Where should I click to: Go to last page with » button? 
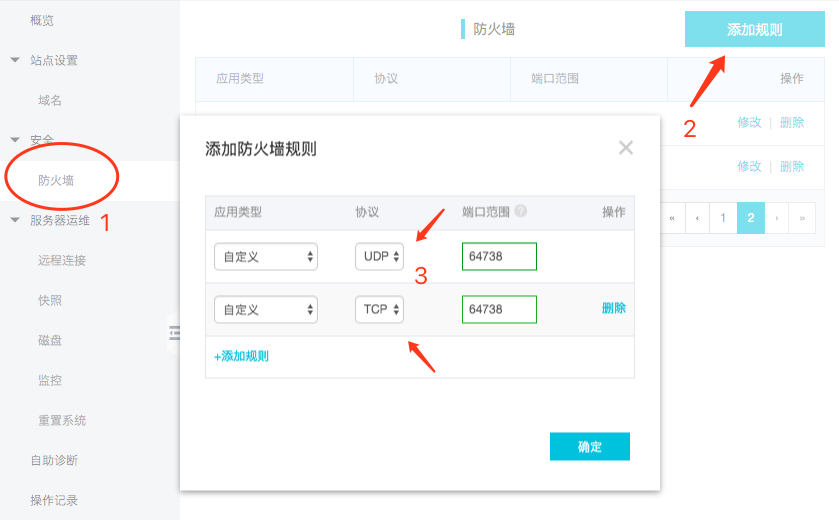(802, 218)
